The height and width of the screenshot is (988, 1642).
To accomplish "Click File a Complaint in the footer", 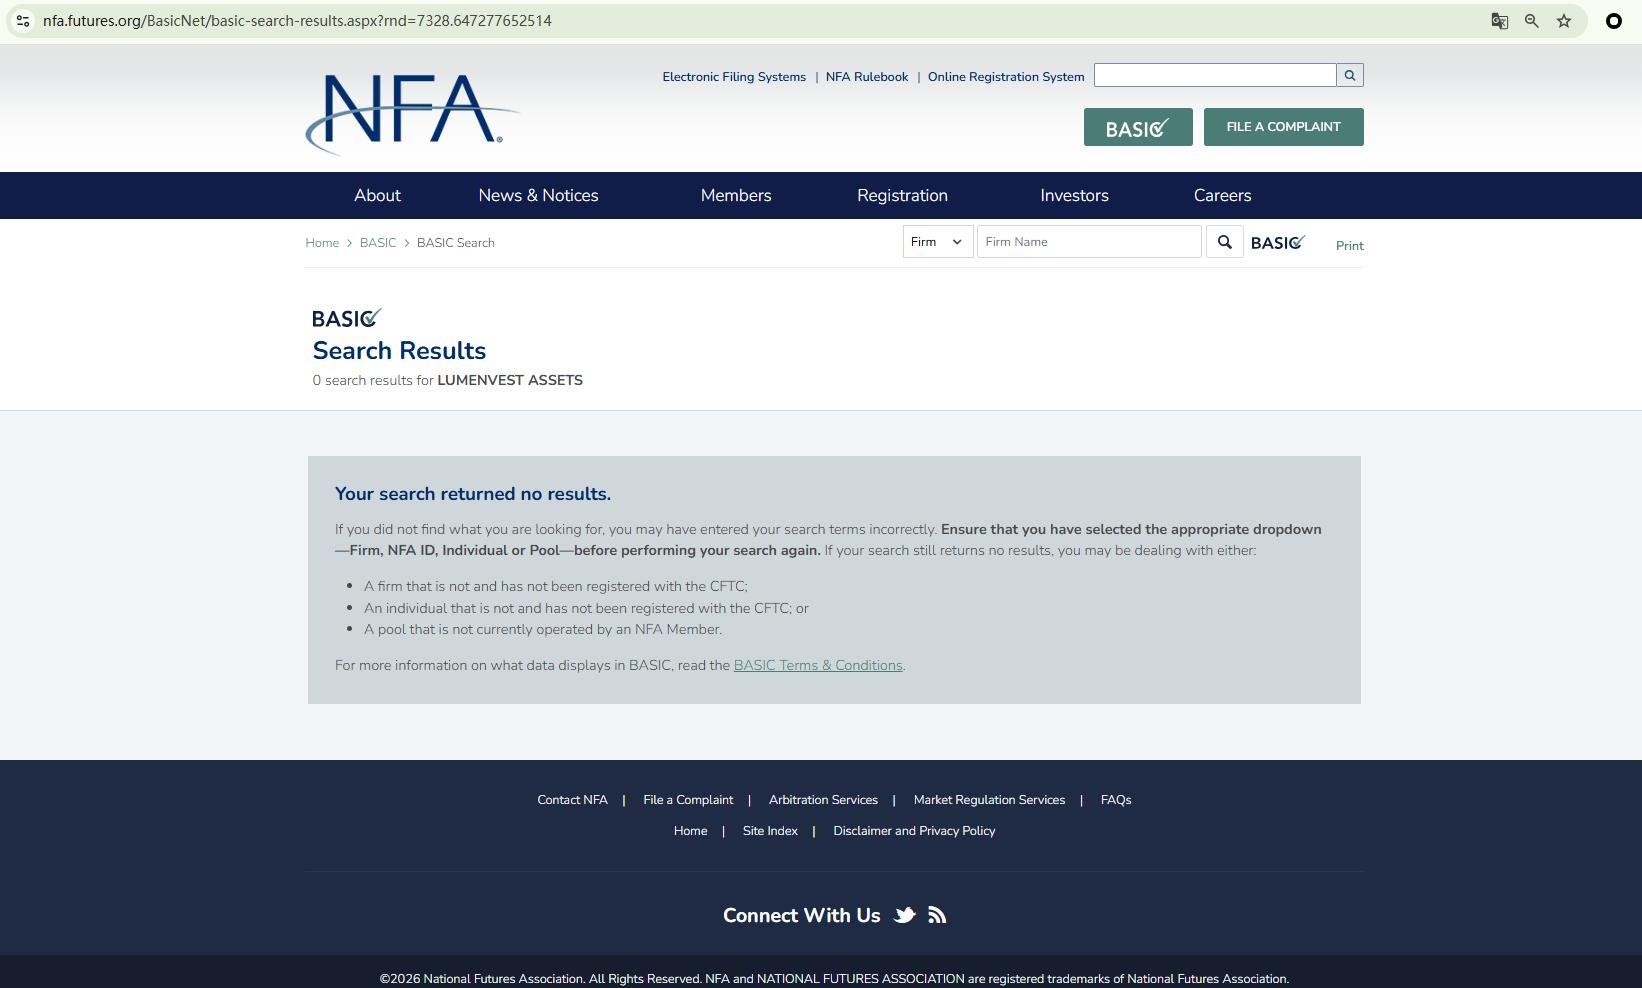I will pos(688,800).
